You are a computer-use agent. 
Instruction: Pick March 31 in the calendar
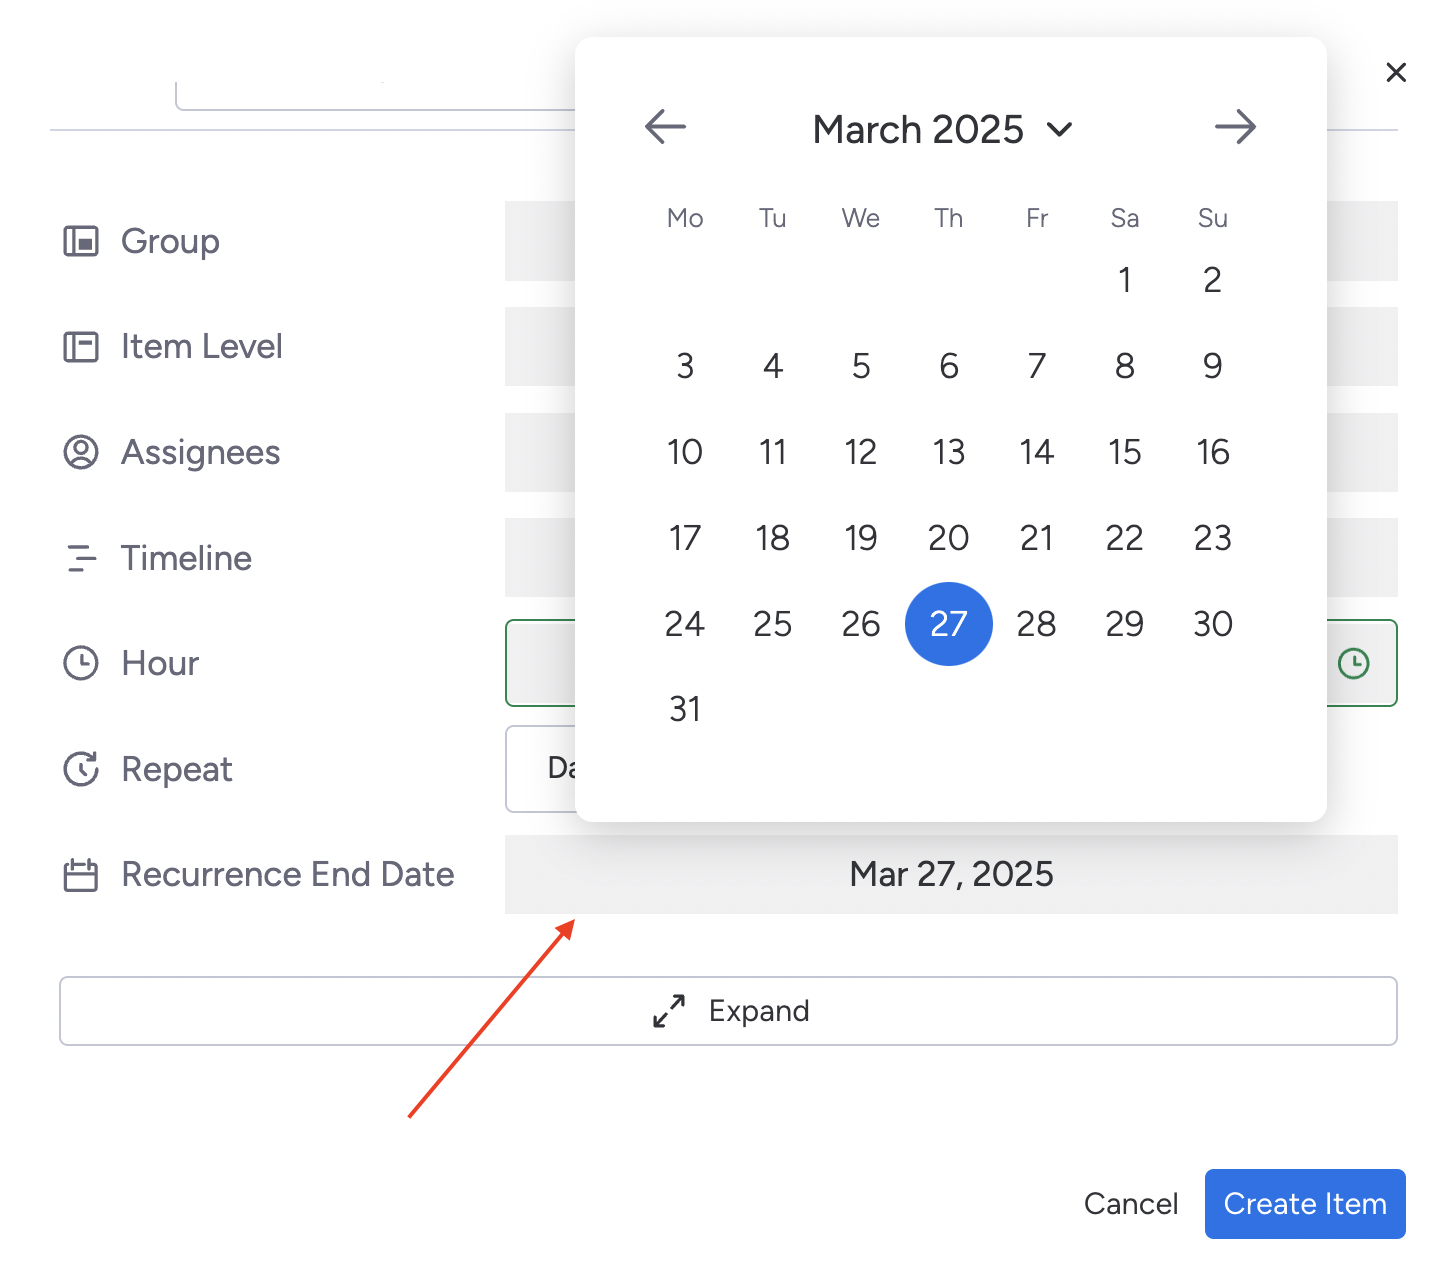(685, 709)
